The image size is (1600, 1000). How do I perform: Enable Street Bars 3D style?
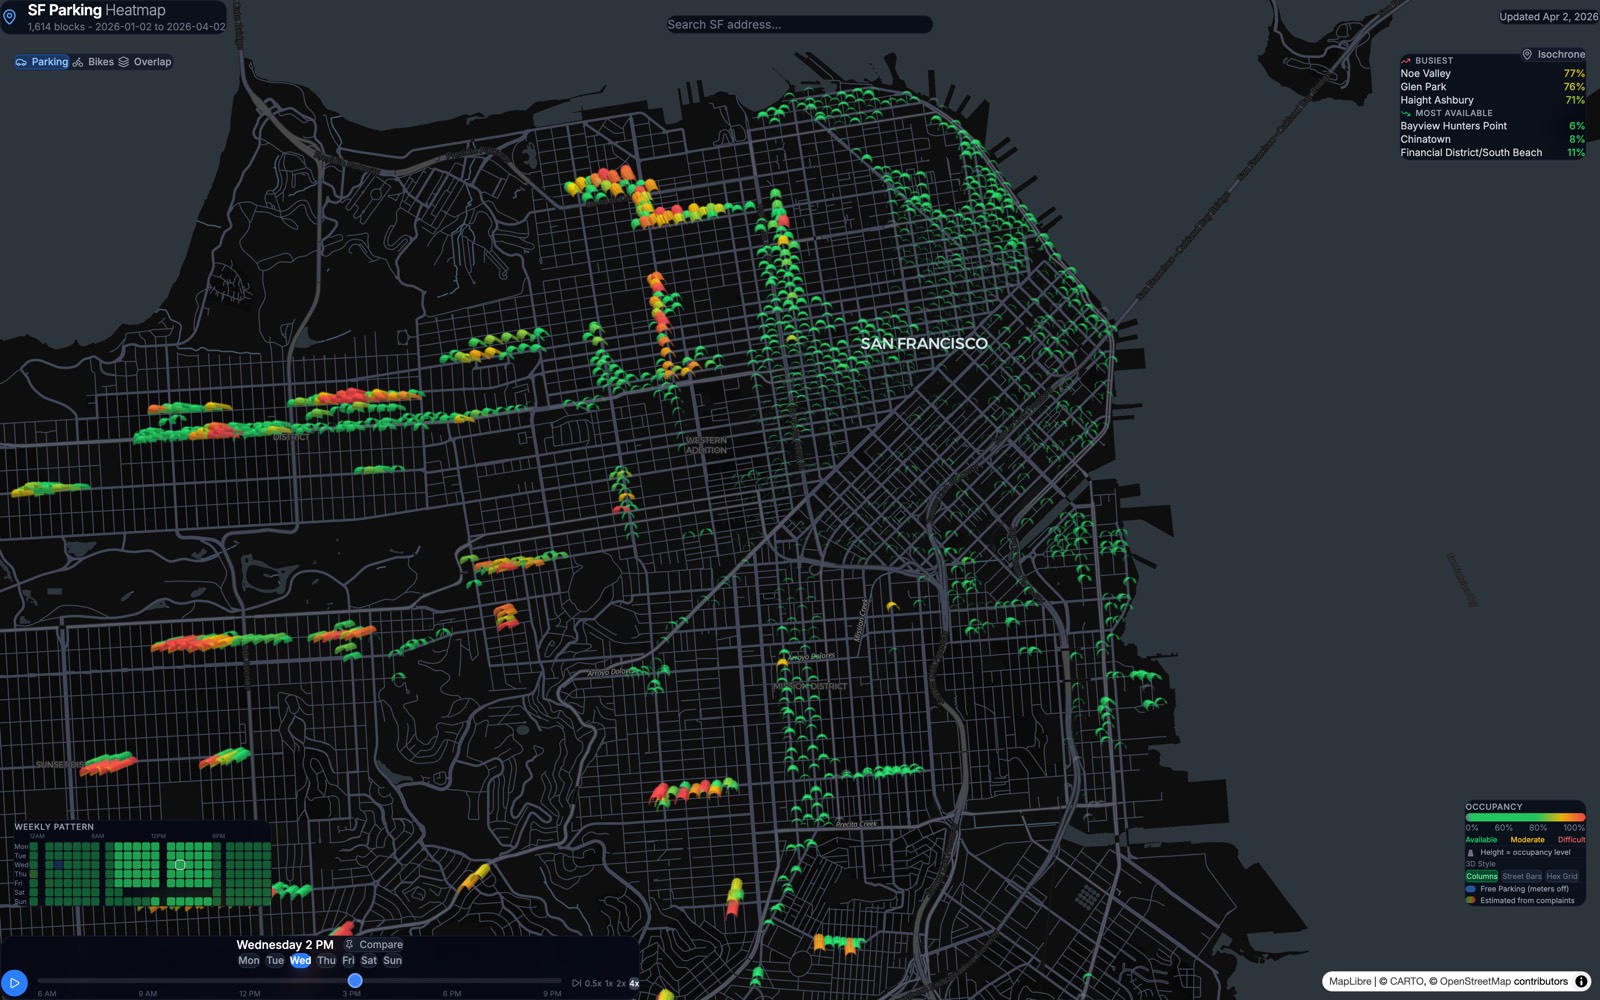1522,876
